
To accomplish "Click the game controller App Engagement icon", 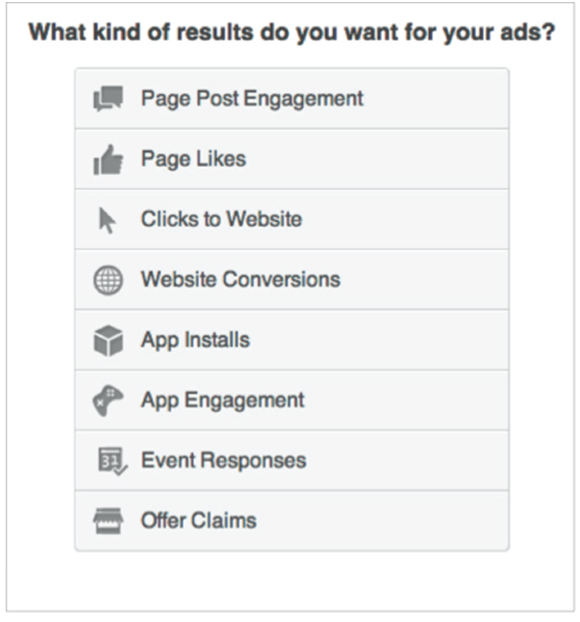I will click(108, 401).
